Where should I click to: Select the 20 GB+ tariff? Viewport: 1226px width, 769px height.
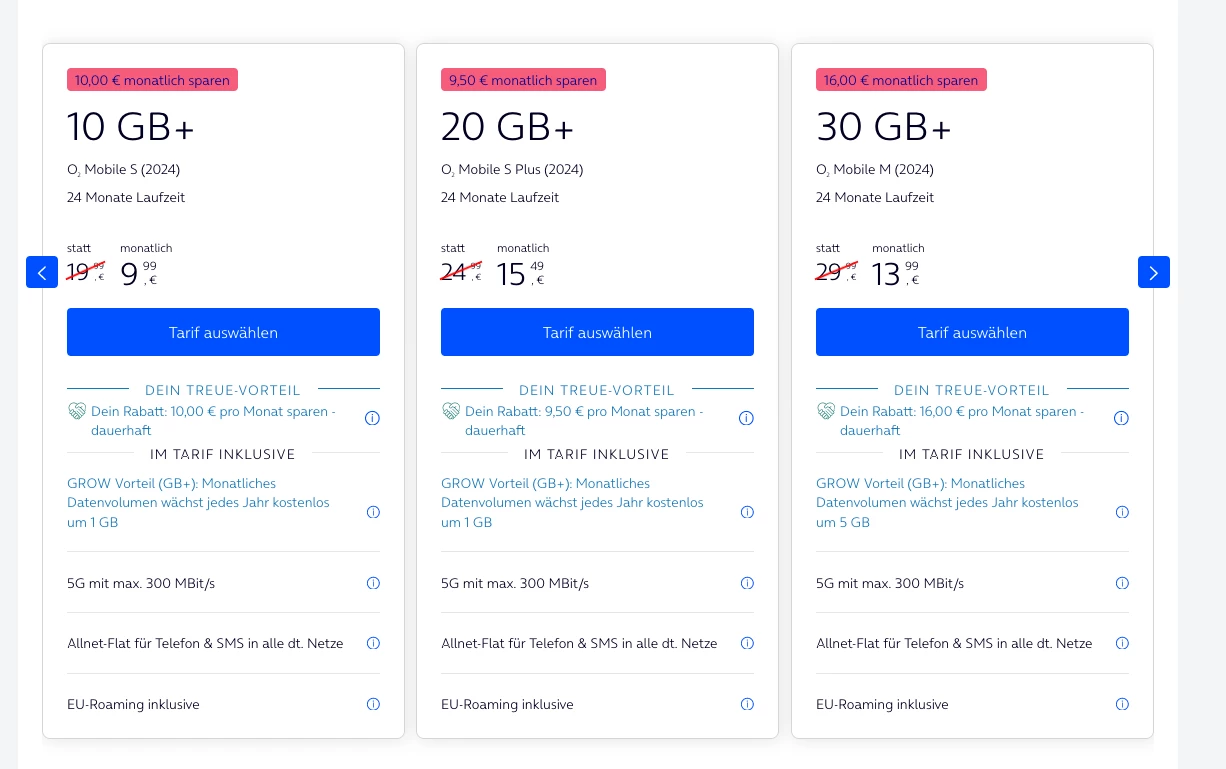(597, 332)
